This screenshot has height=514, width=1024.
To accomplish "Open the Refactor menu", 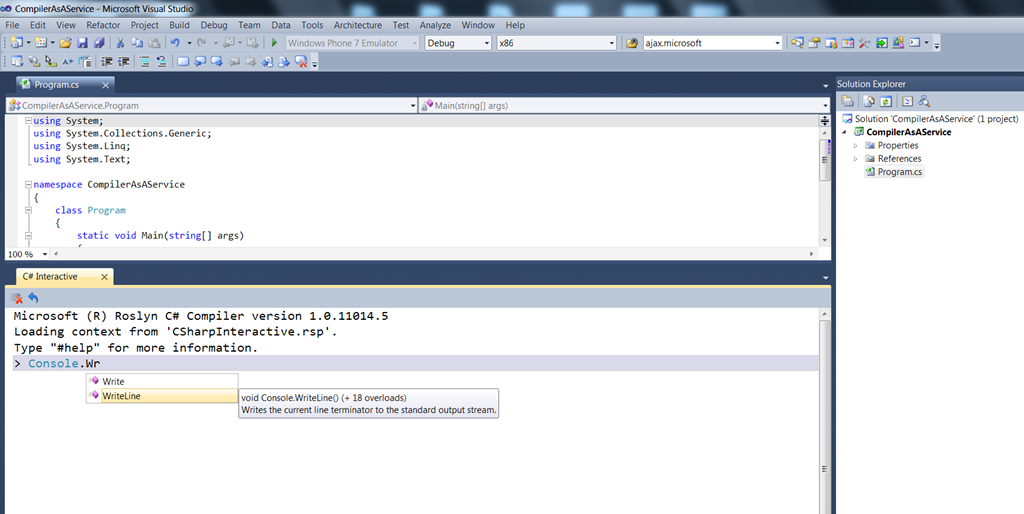I will pyautogui.click(x=103, y=25).
